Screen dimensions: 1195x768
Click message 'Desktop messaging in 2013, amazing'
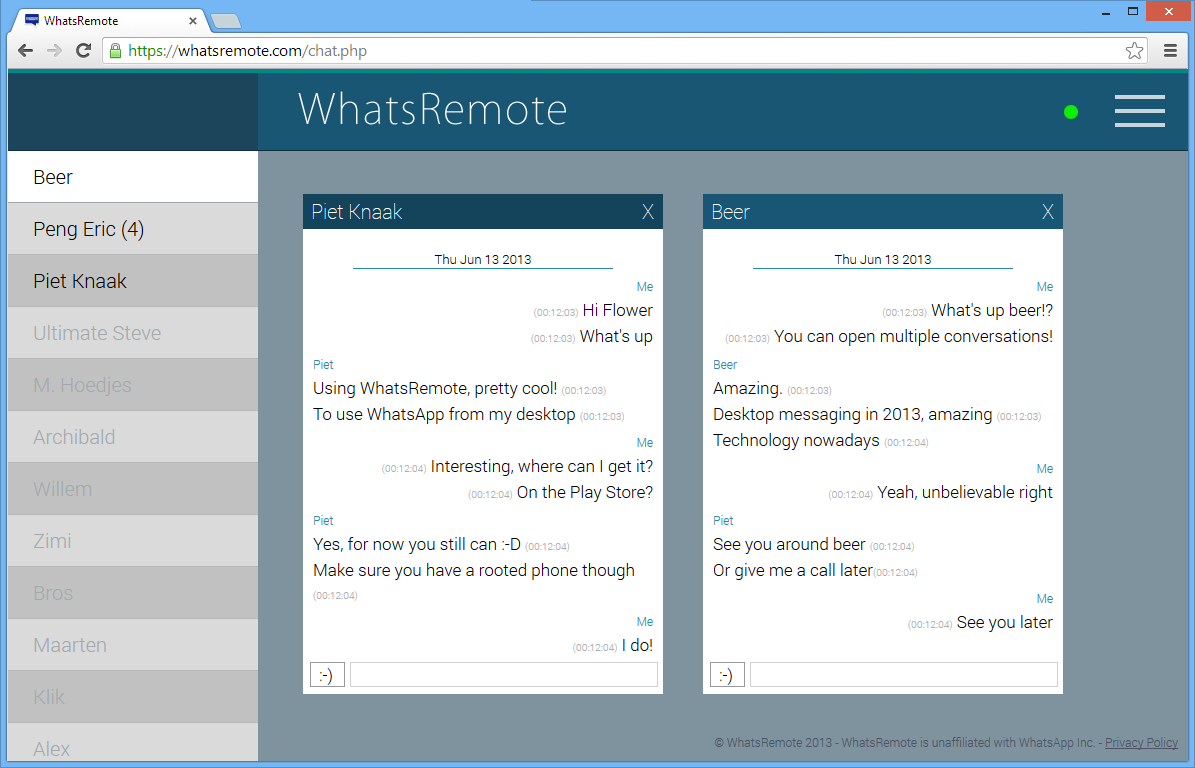853,414
